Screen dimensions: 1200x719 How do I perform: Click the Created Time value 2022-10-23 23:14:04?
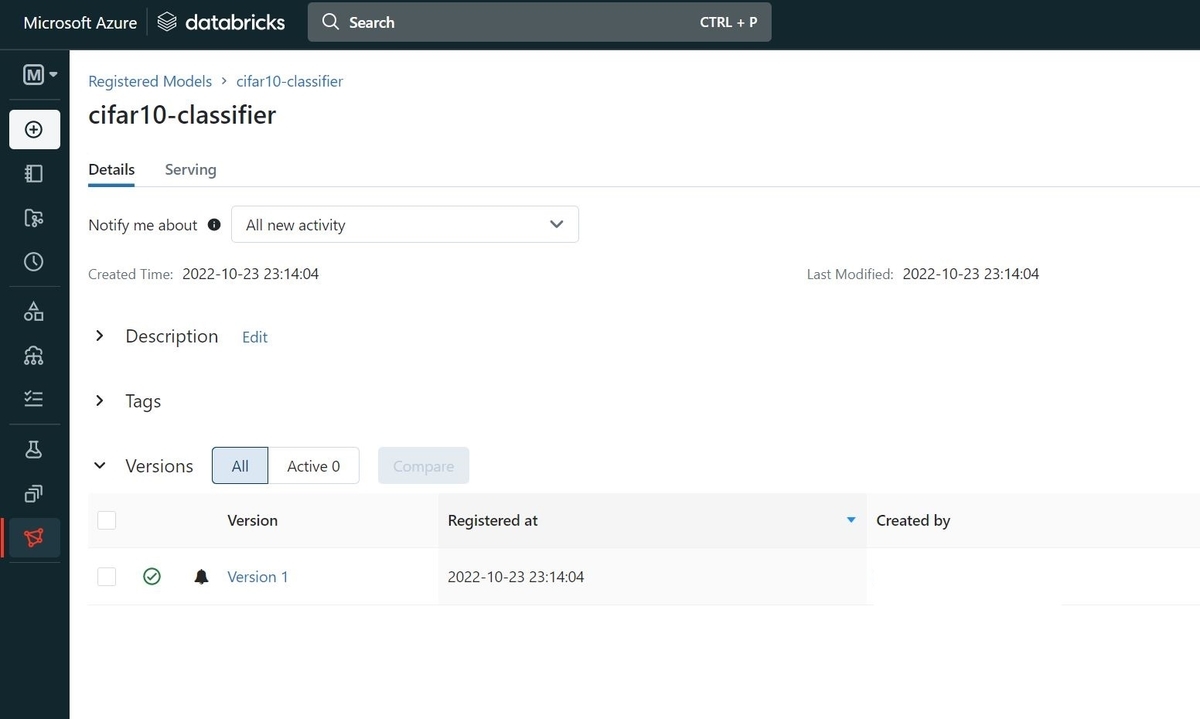point(251,273)
